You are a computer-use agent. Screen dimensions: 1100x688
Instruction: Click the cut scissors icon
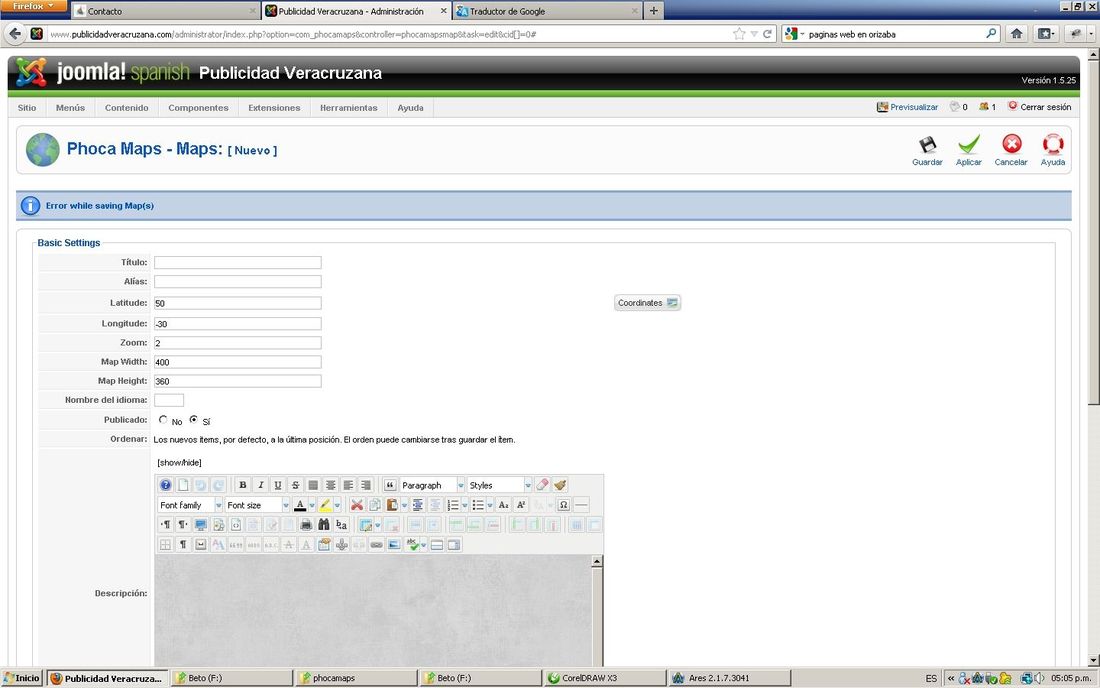(356, 505)
